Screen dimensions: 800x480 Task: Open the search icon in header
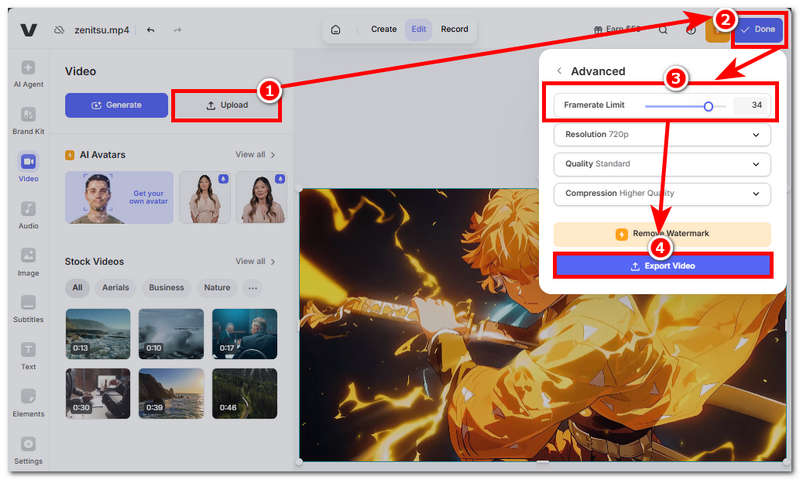tap(663, 30)
